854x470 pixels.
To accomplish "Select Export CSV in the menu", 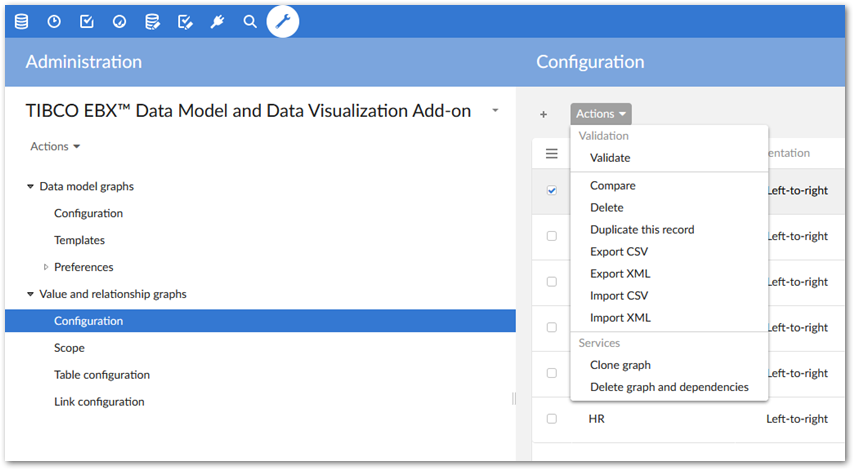I will point(620,251).
